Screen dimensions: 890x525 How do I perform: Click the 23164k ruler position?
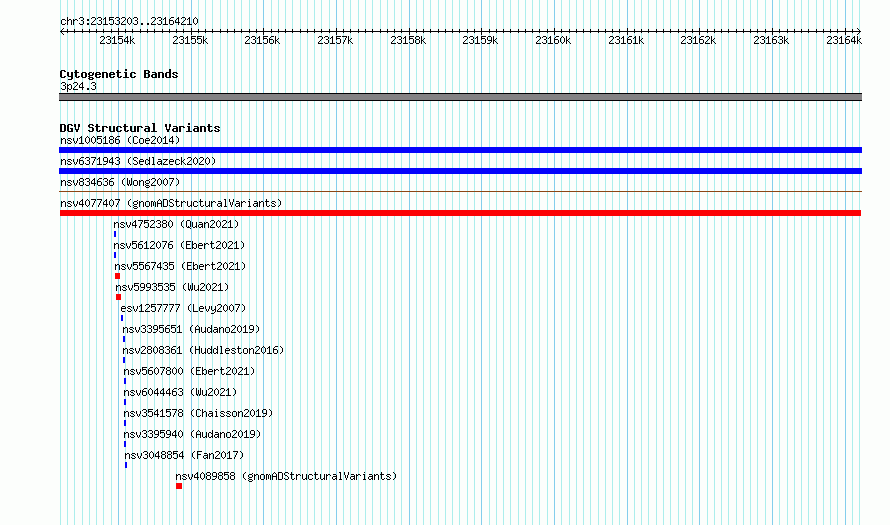[x=844, y=40]
